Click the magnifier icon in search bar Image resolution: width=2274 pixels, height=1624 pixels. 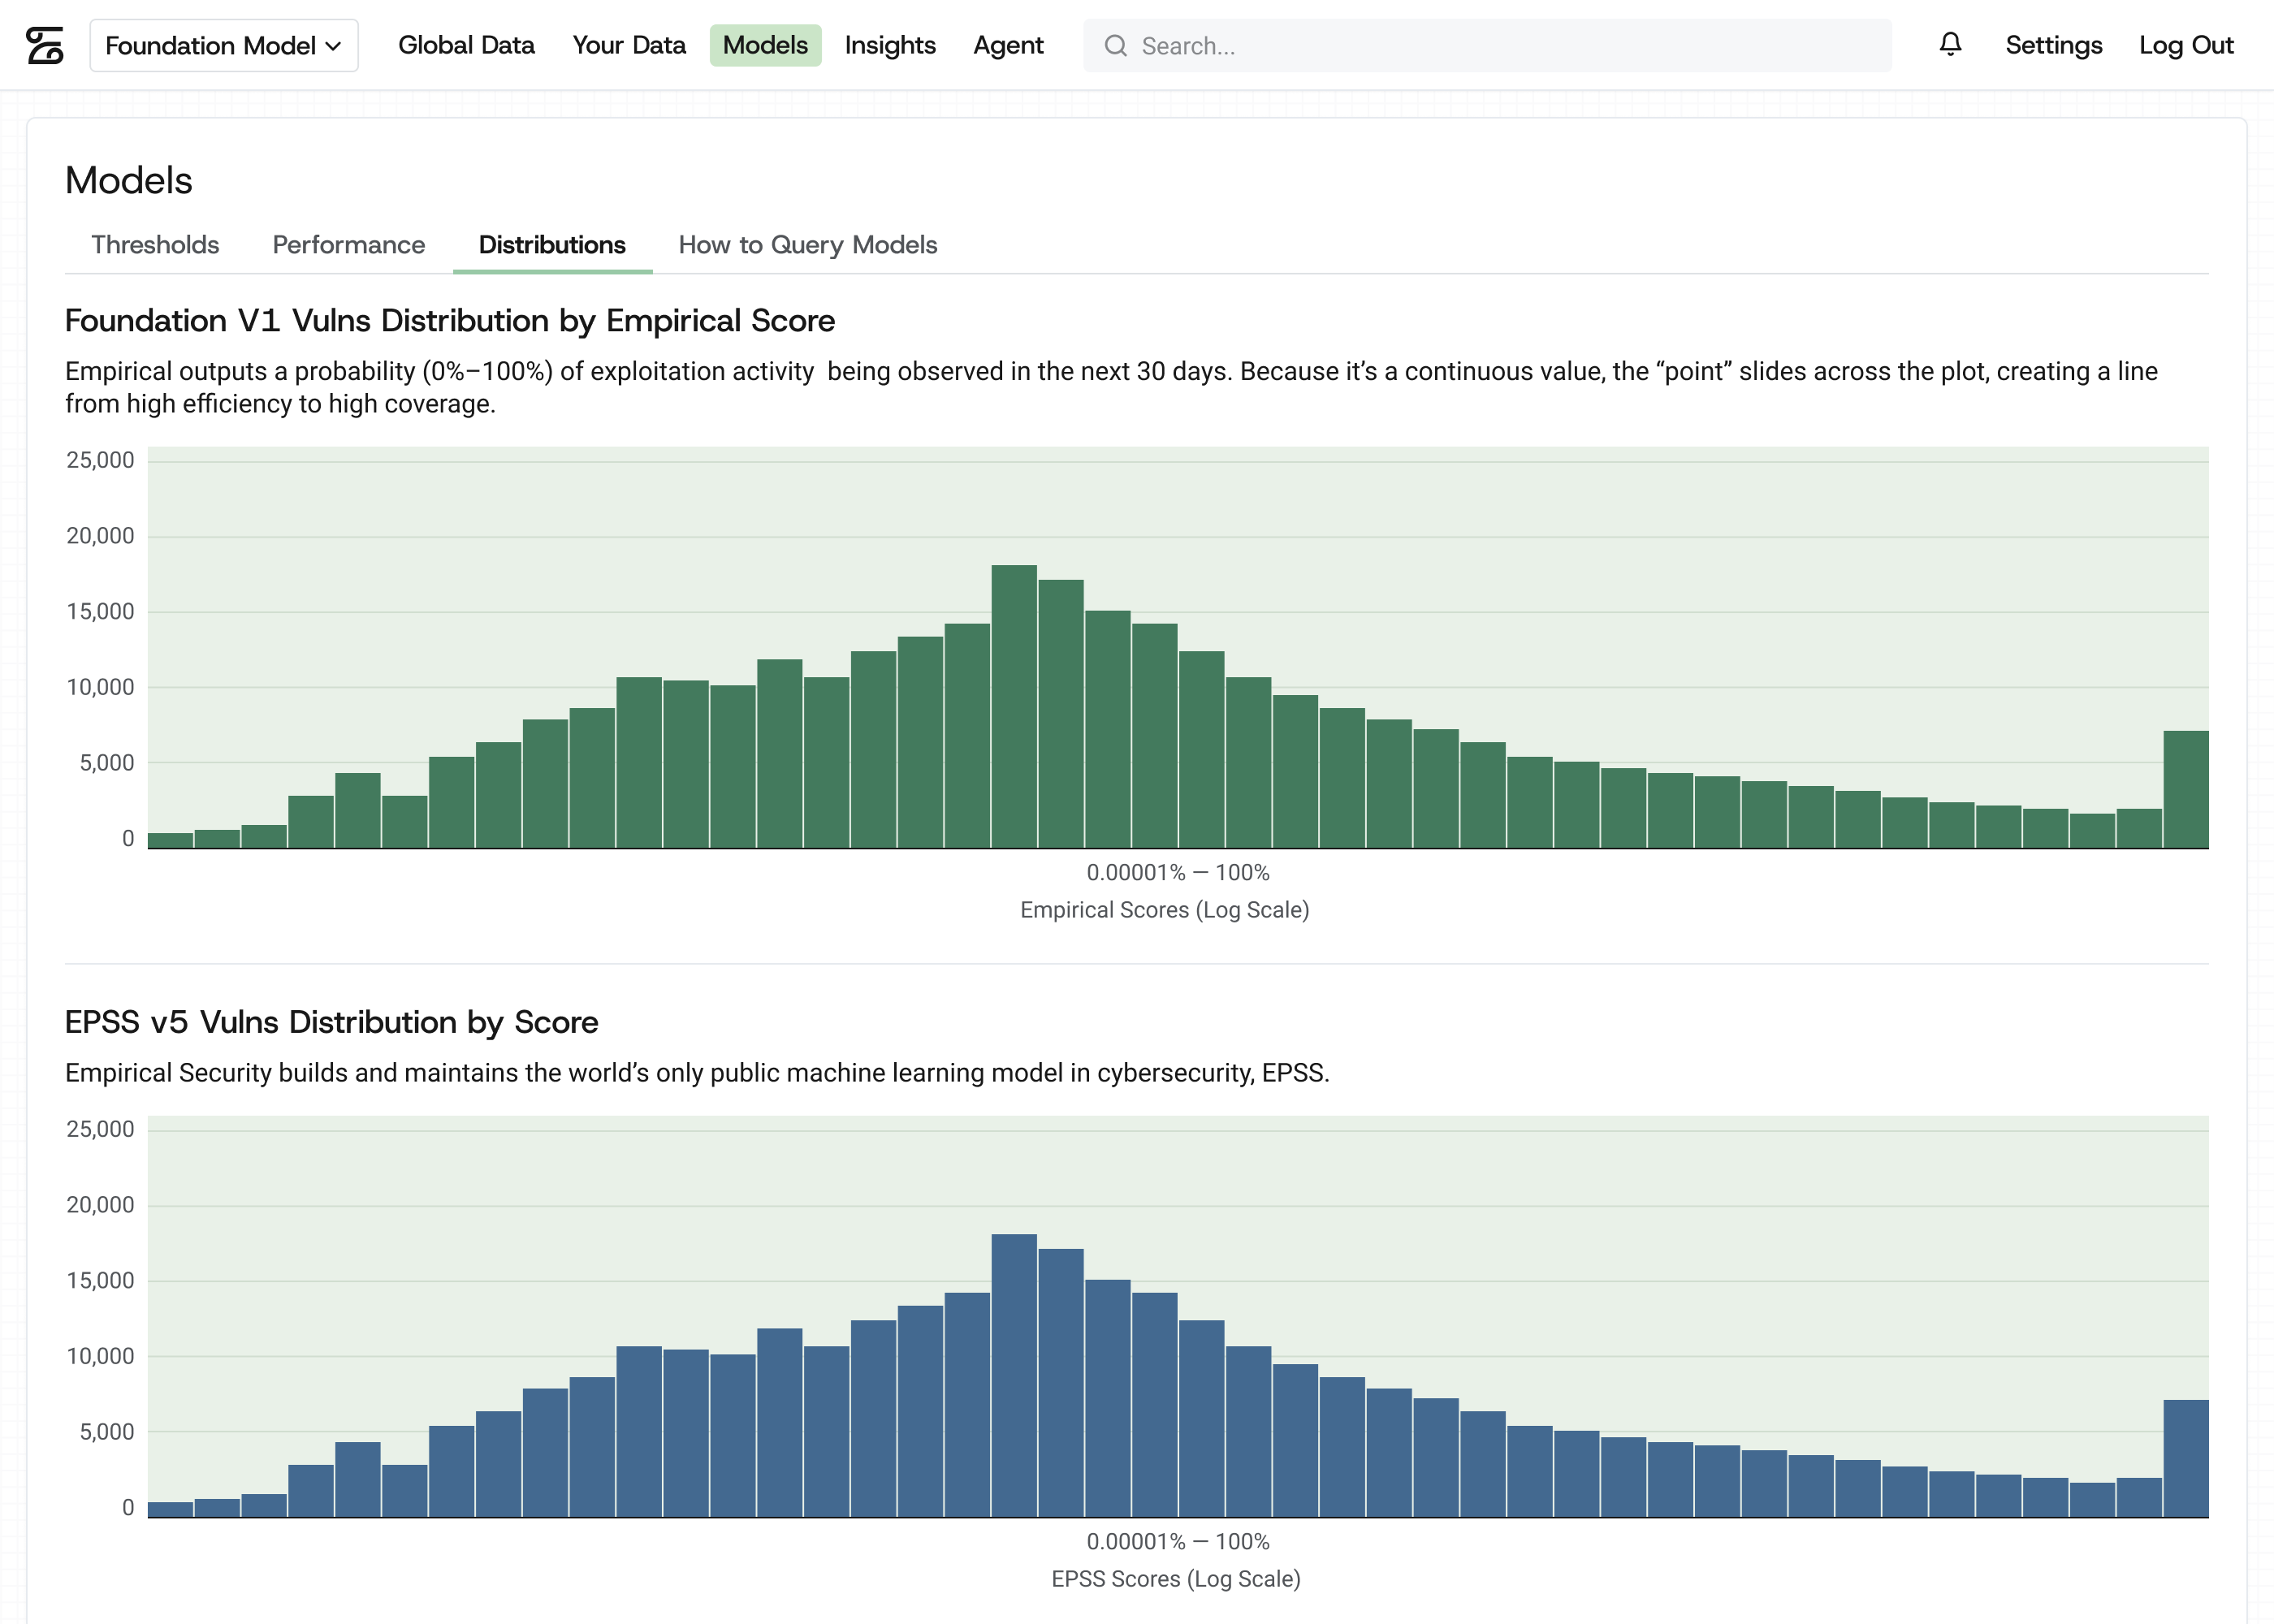(1115, 46)
